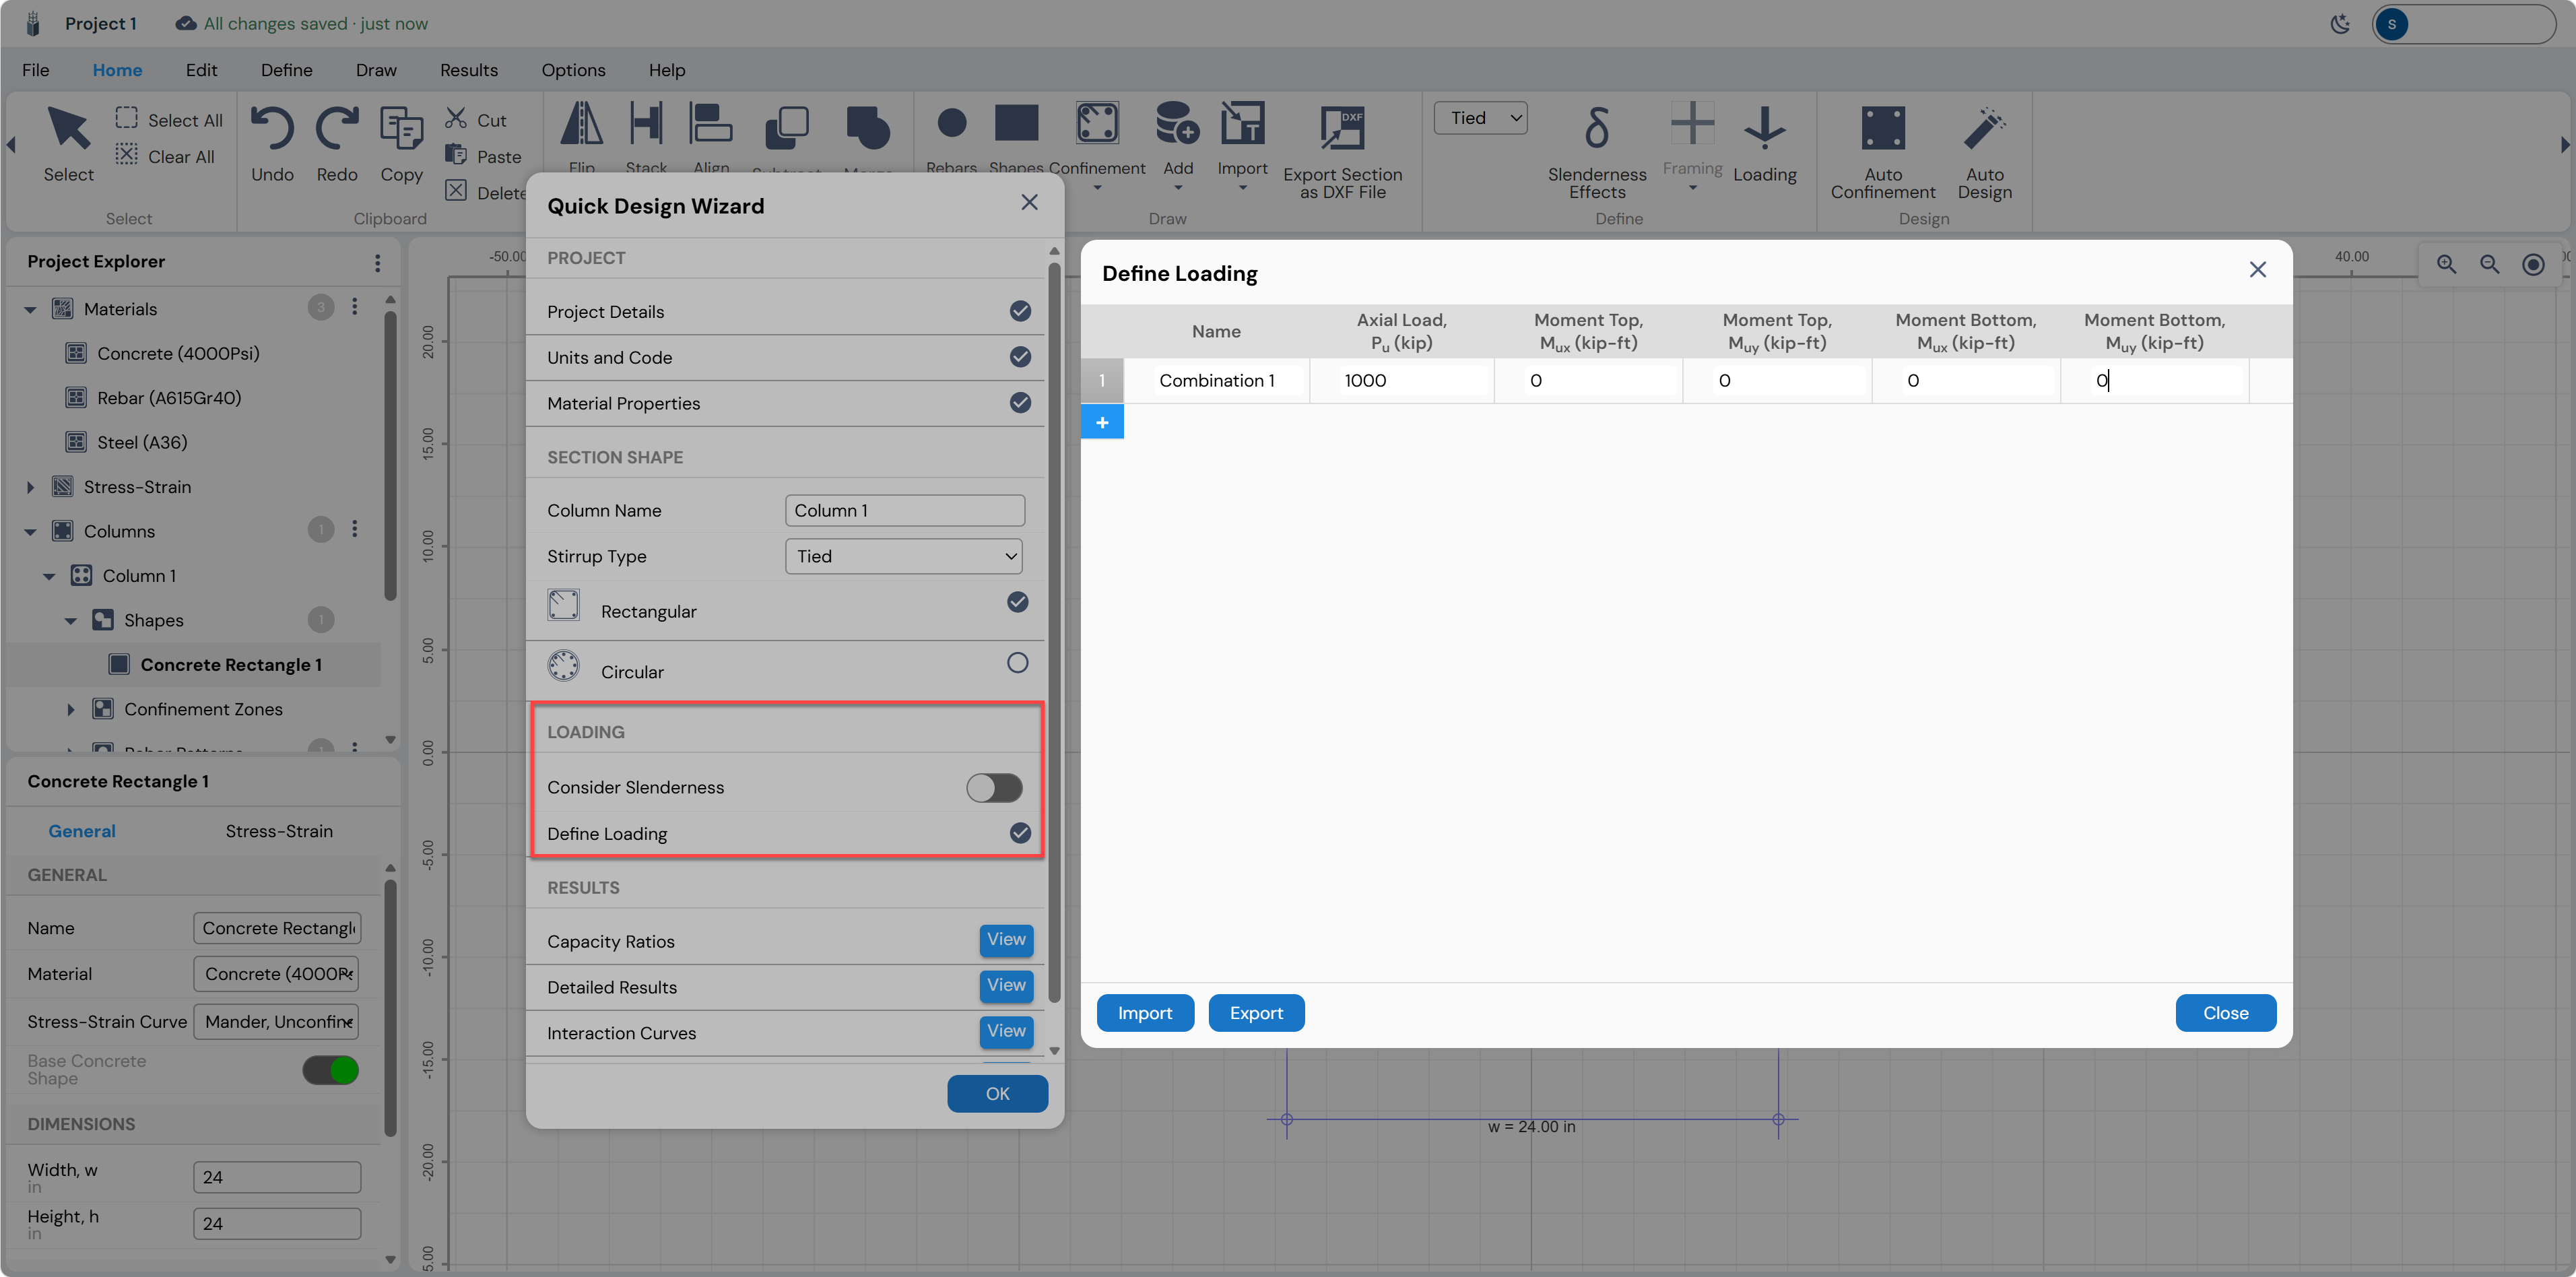This screenshot has height=1277, width=2576.
Task: Click the Export button in Define Loading
Action: [1256, 1013]
